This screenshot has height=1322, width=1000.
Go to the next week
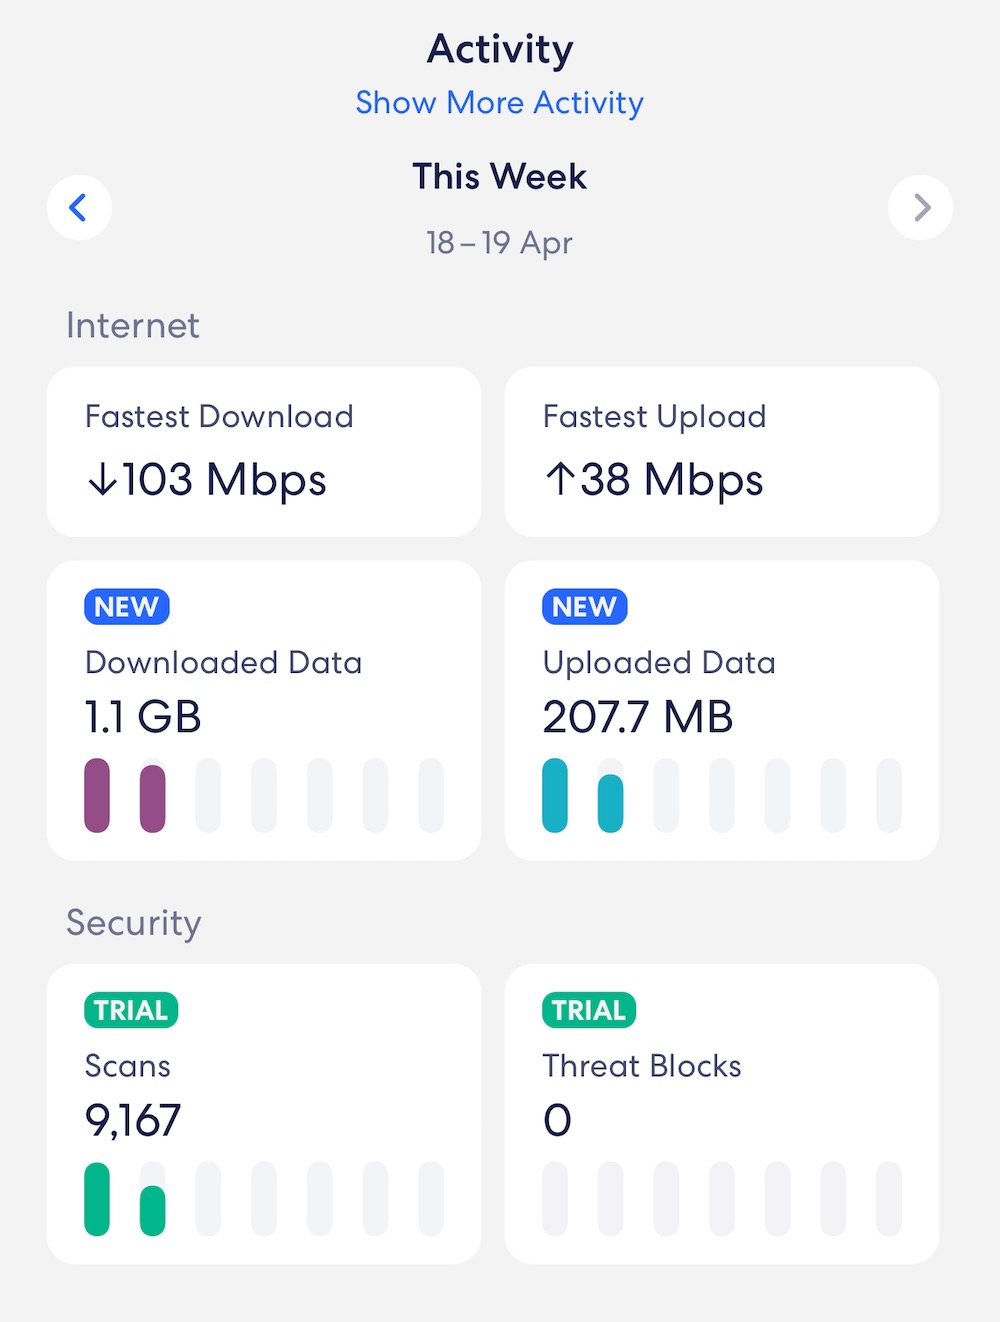point(920,208)
